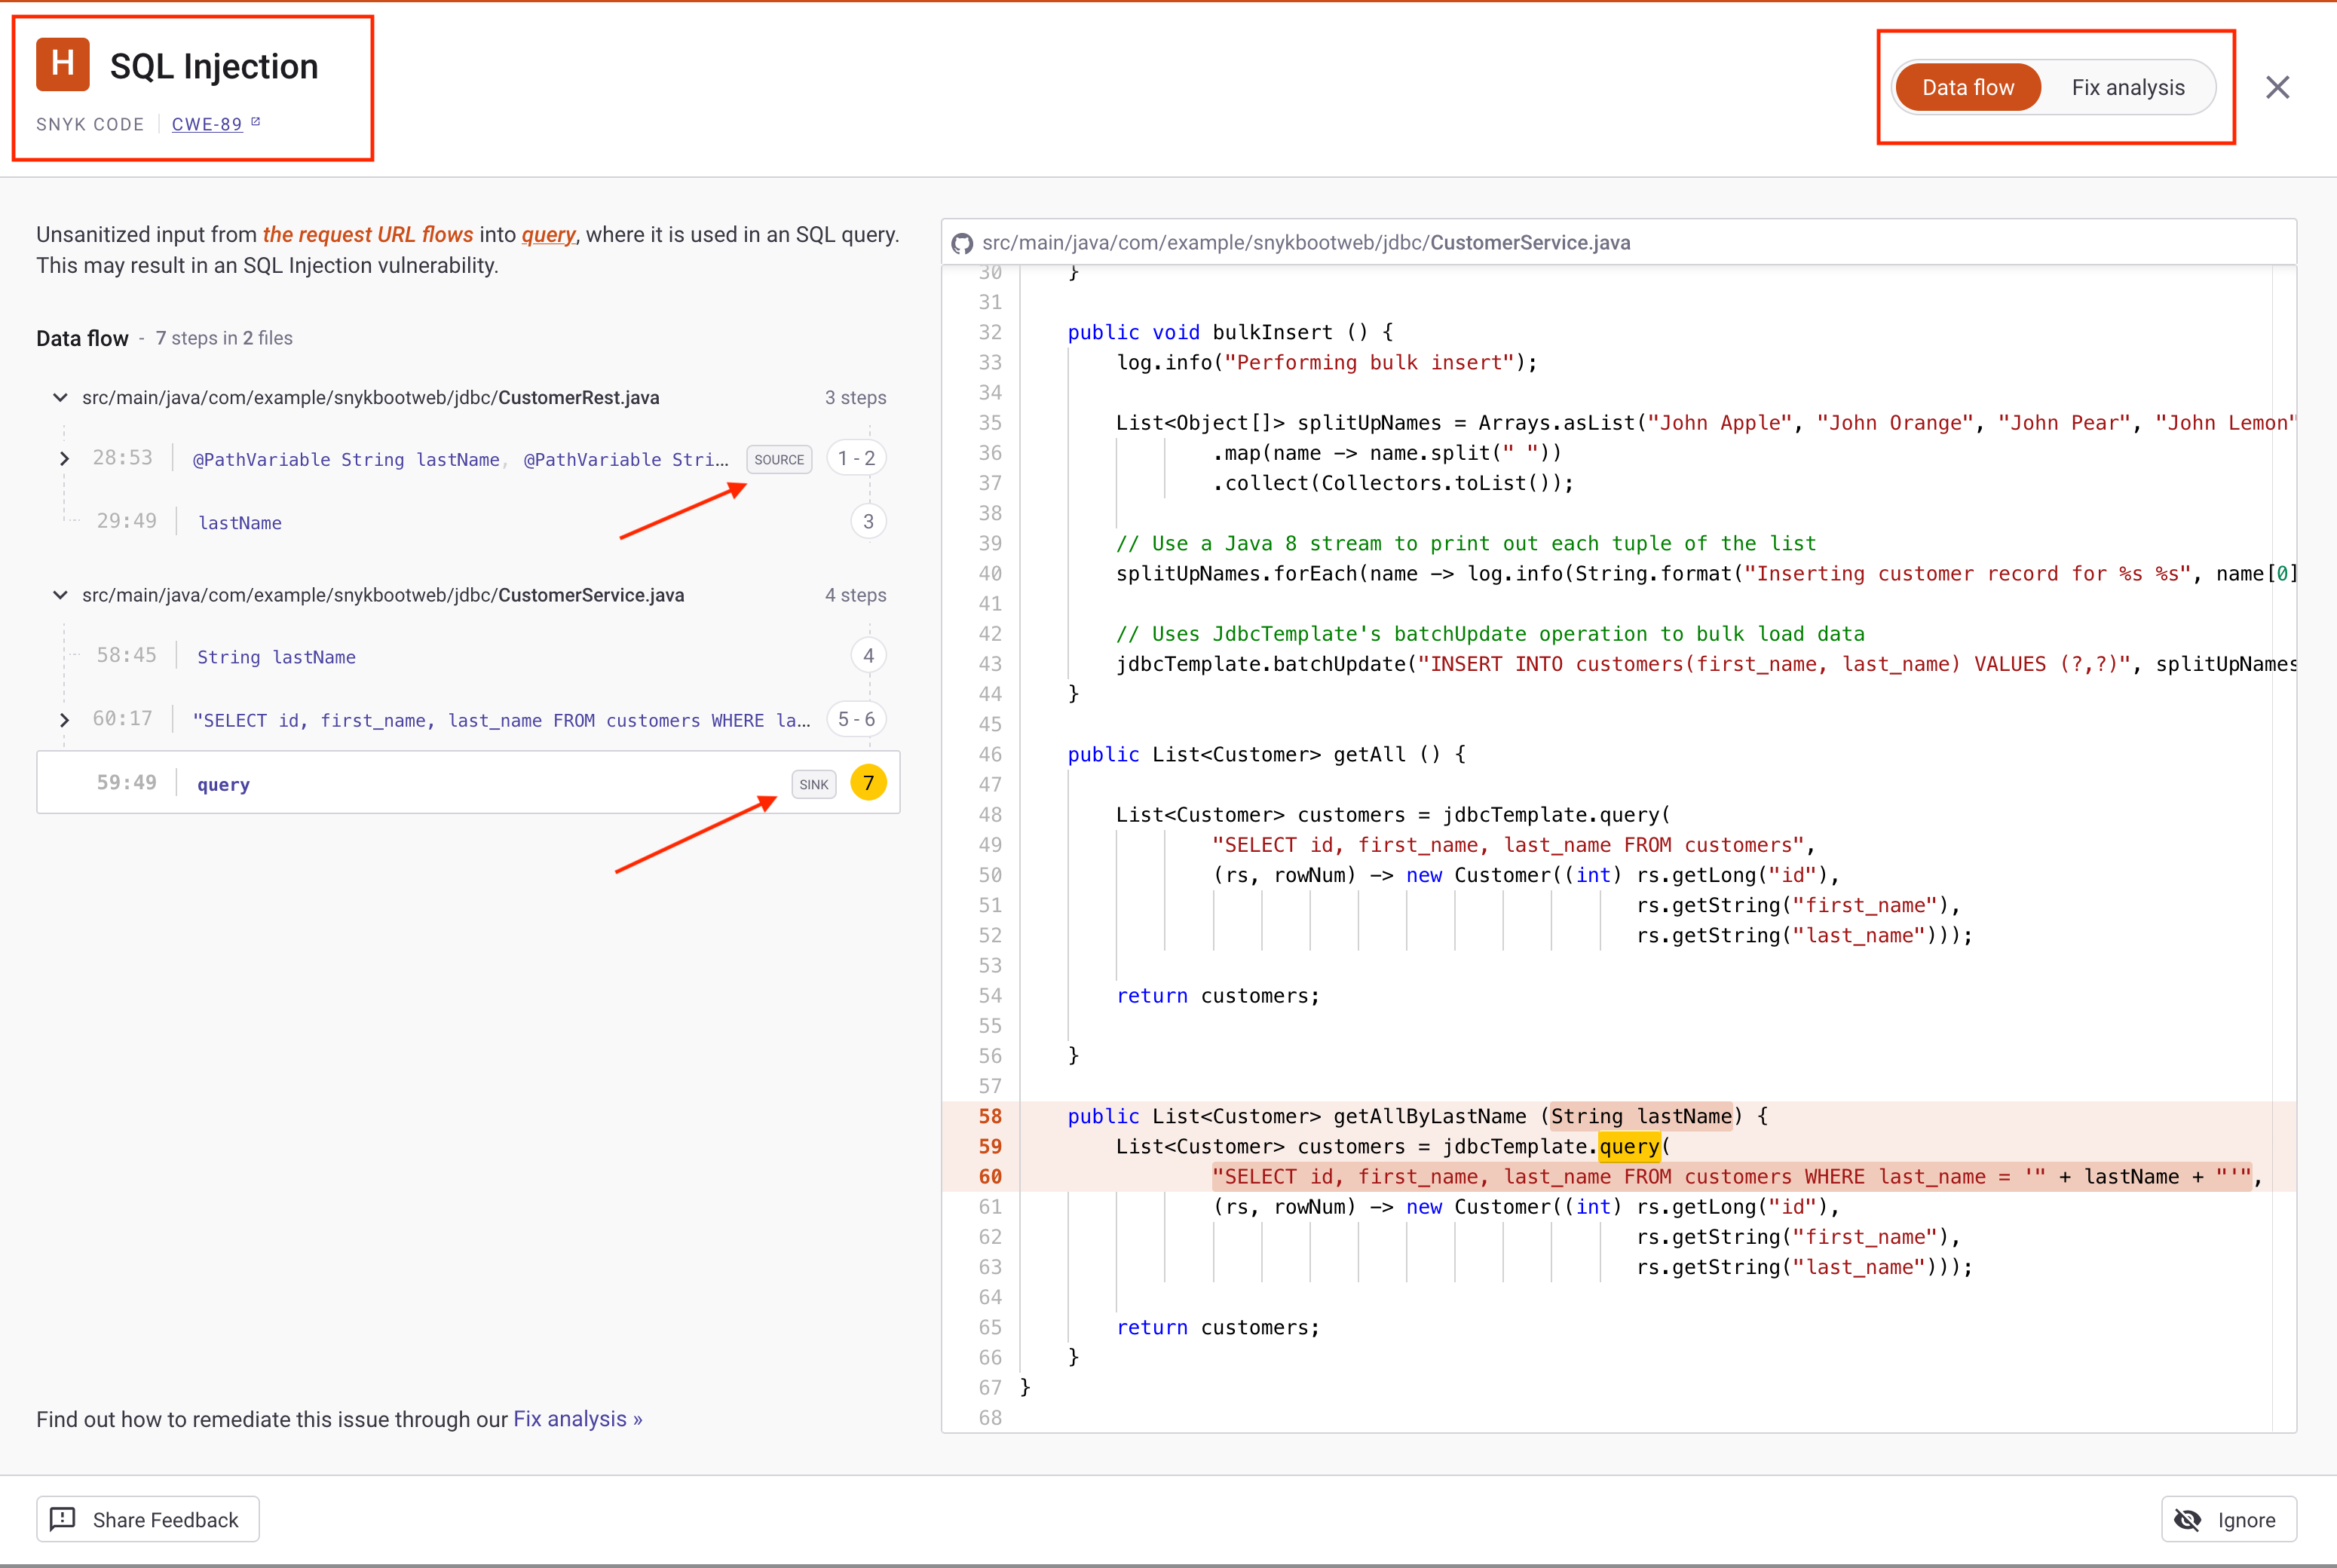Screen dimensions: 2337x1568
Task: Click the SOURCE badge
Action: (779, 459)
